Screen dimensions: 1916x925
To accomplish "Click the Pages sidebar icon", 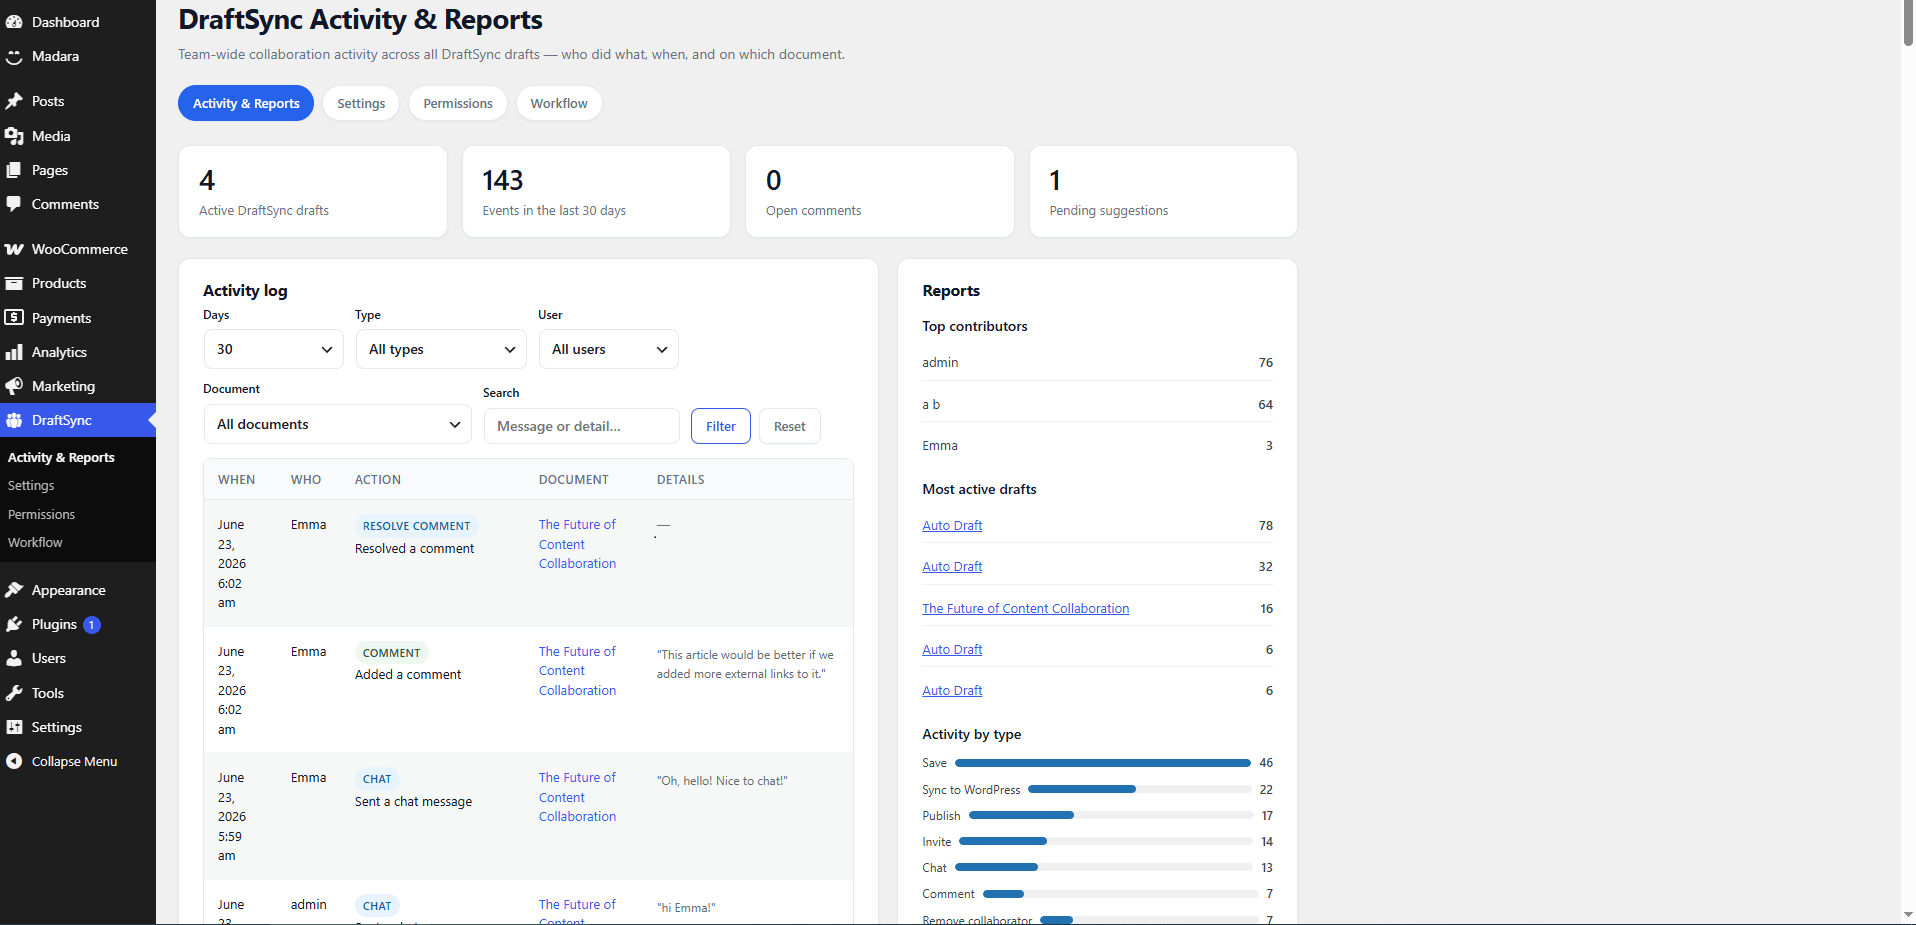I will [14, 170].
